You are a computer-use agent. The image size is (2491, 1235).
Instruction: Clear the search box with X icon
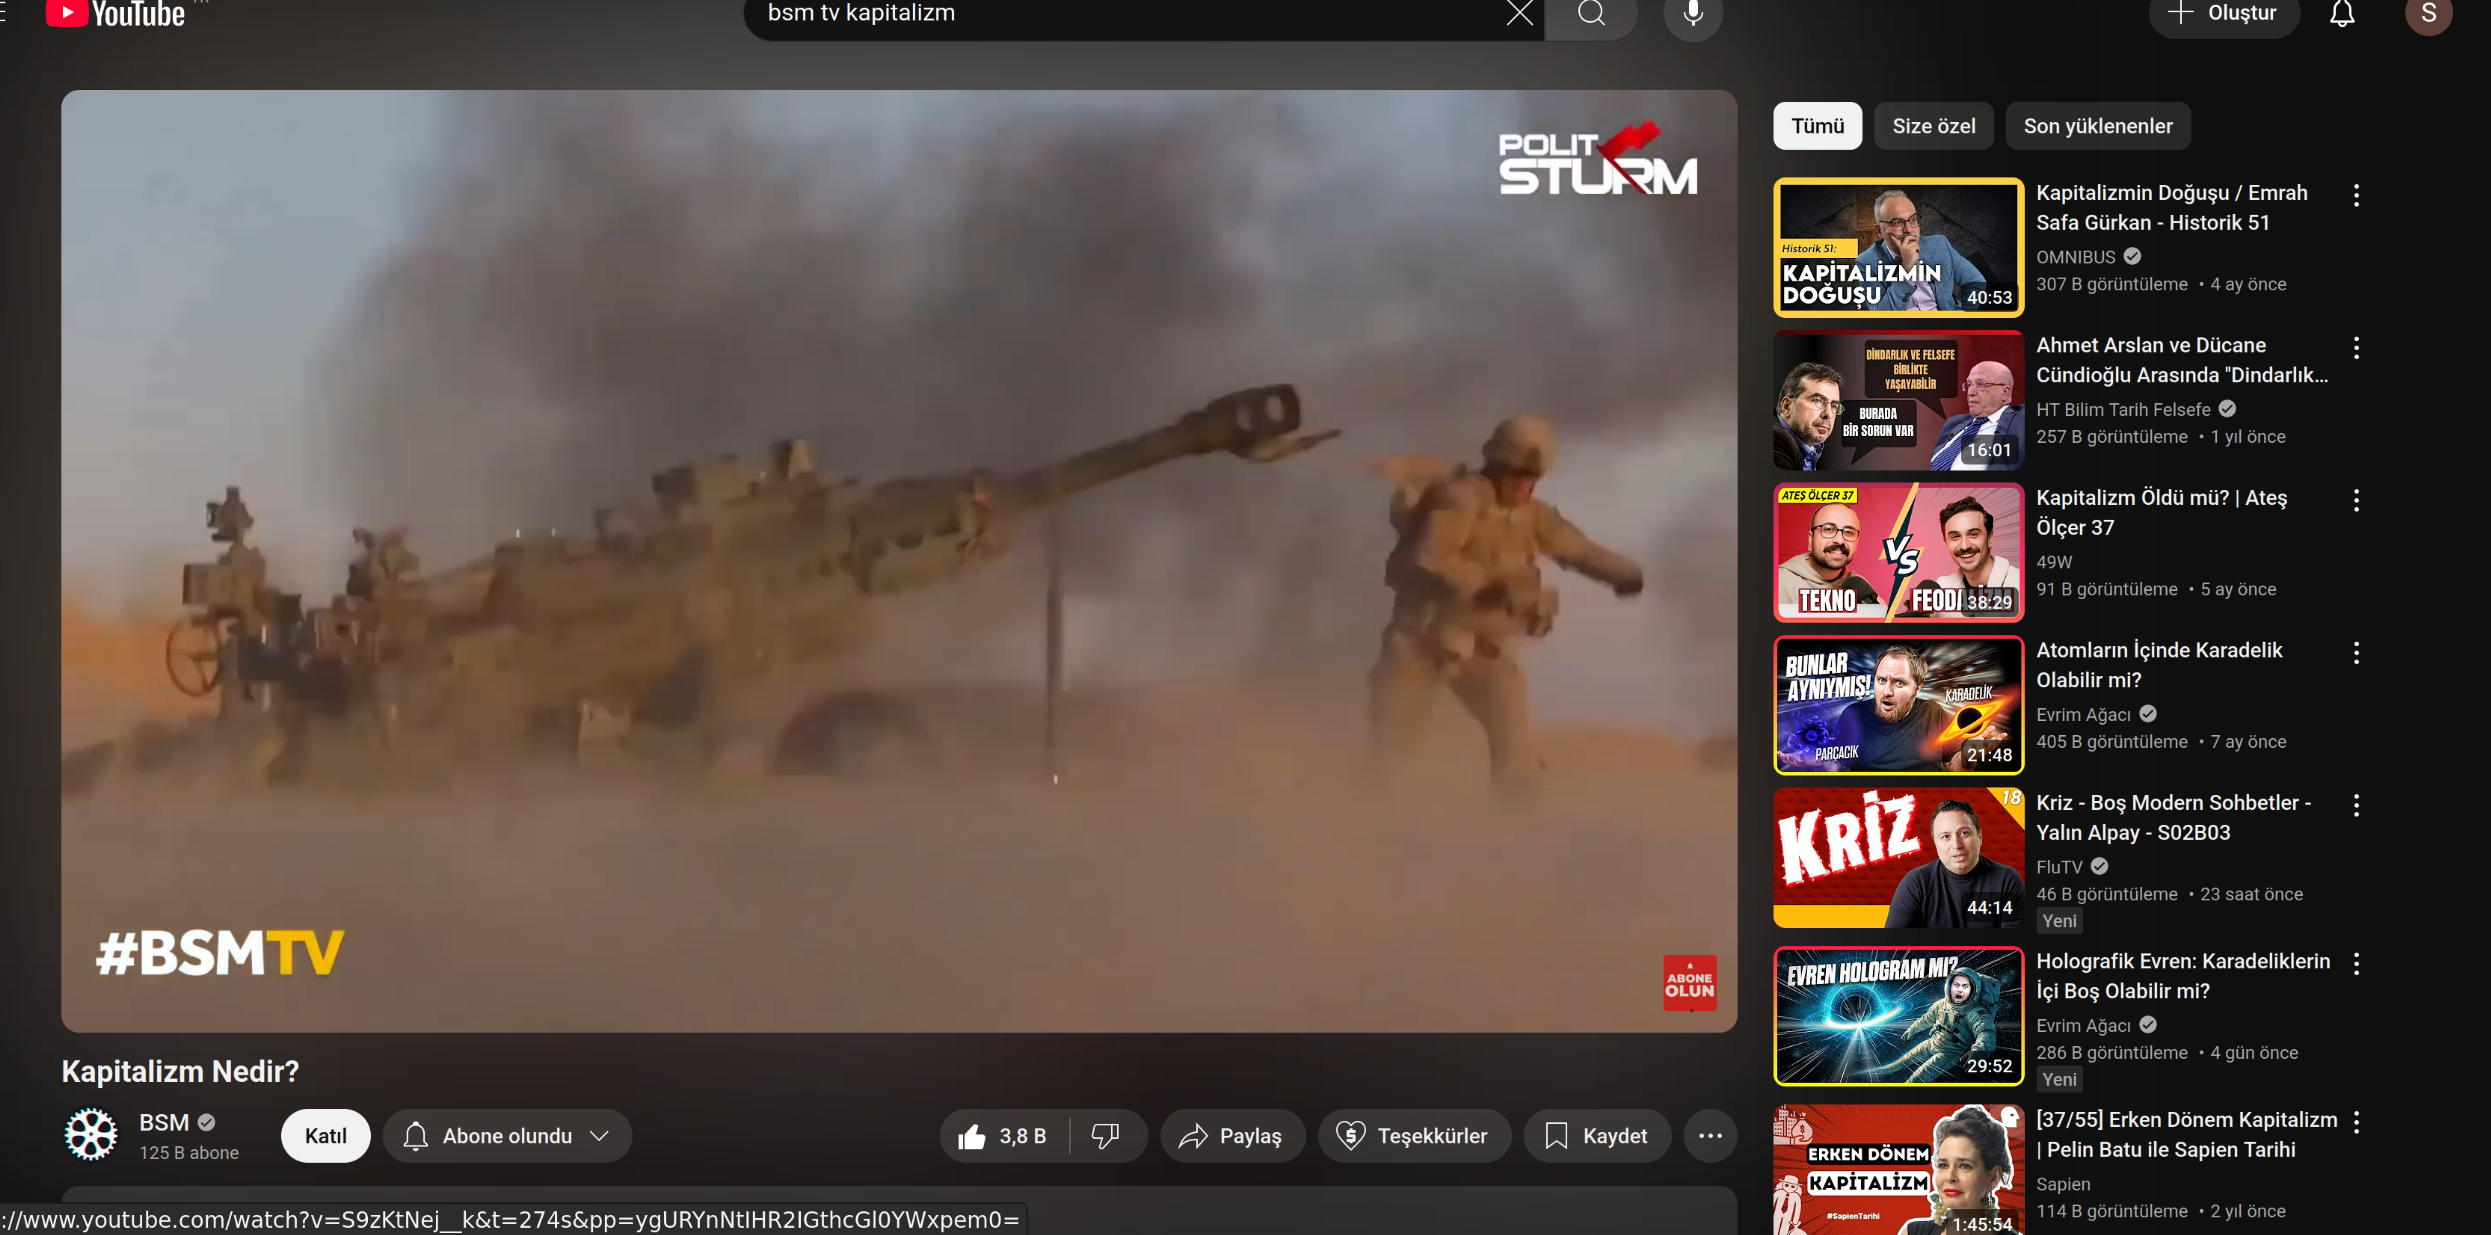pos(1519,13)
